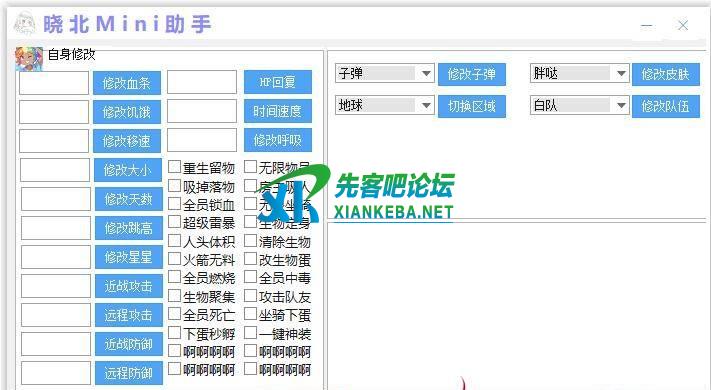Viewport: 711px width, 390px height.
Task: Tick the 攻击队友 checkbox
Action: pos(251,296)
